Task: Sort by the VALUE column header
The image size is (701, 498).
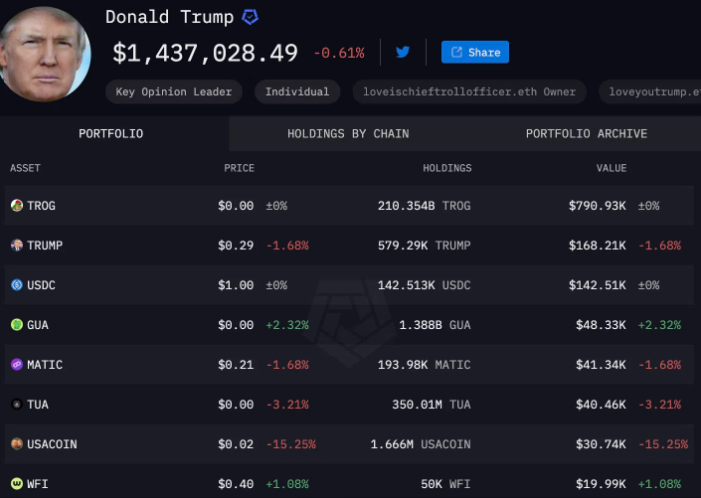Action: point(611,168)
